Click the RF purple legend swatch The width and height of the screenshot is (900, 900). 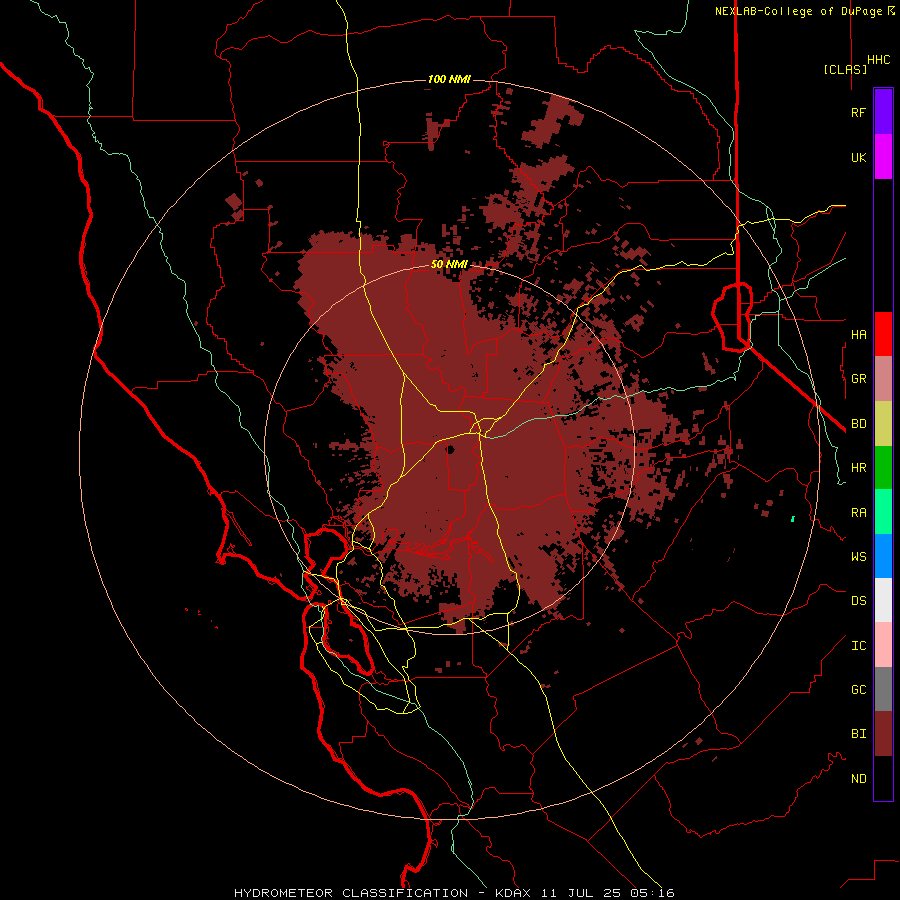coord(883,112)
